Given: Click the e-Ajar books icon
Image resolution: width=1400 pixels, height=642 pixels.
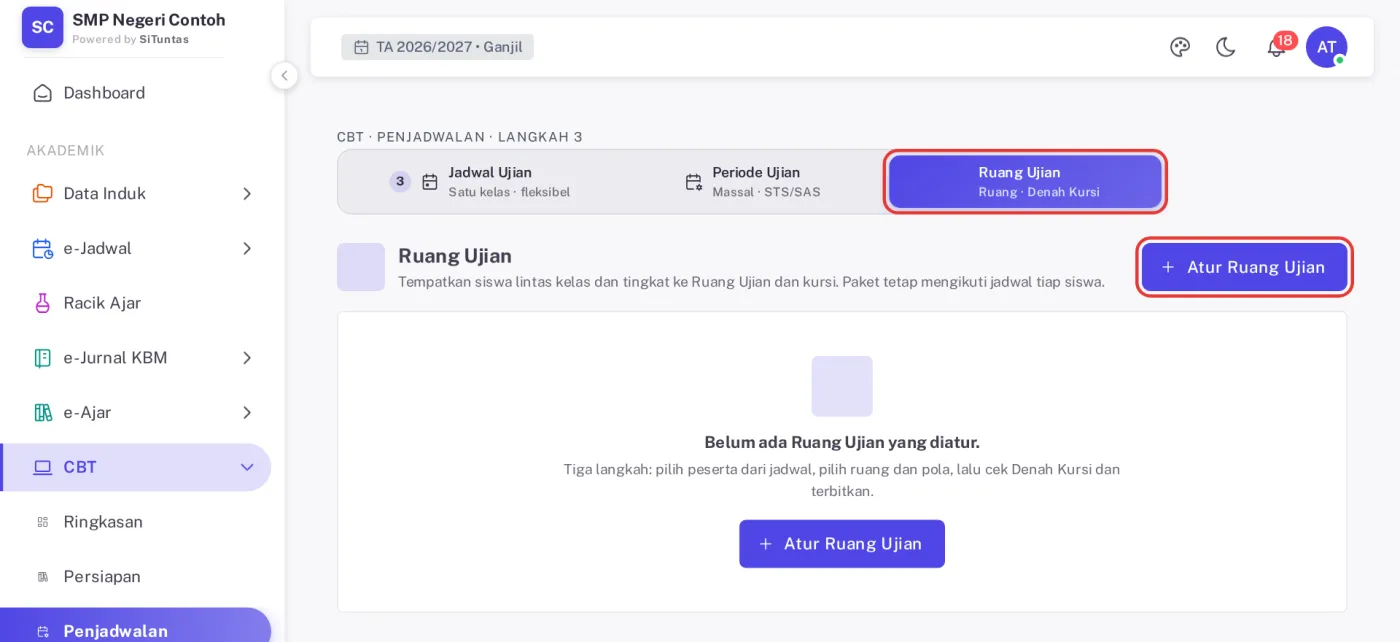Looking at the screenshot, I should 42,412.
